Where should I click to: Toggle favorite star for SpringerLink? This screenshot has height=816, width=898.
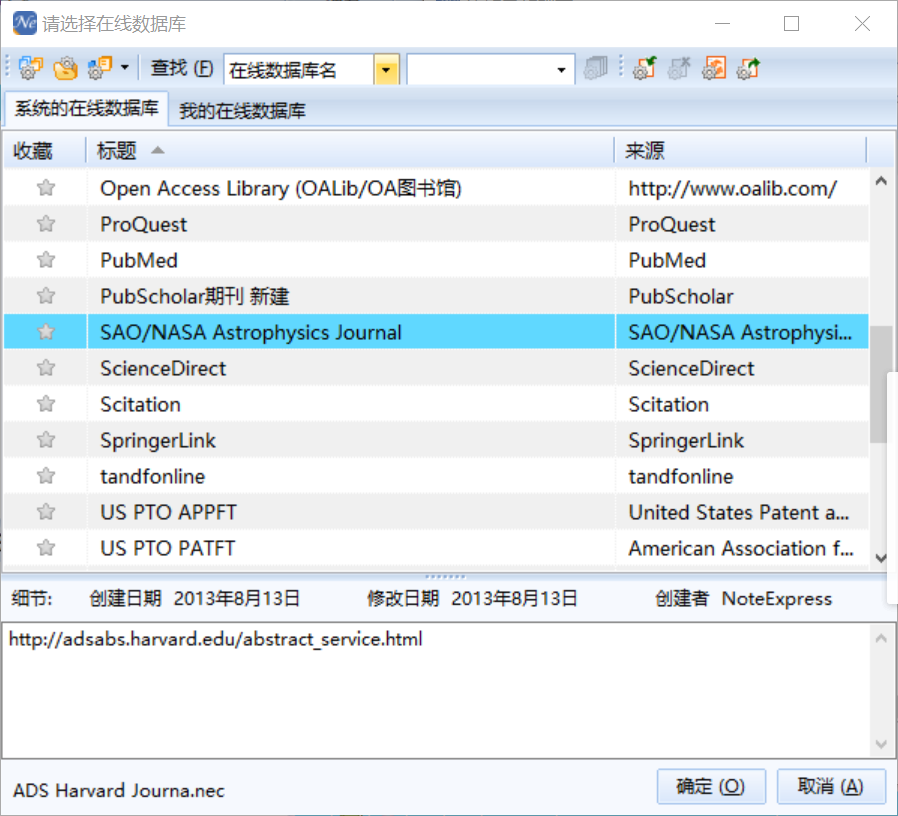click(46, 440)
